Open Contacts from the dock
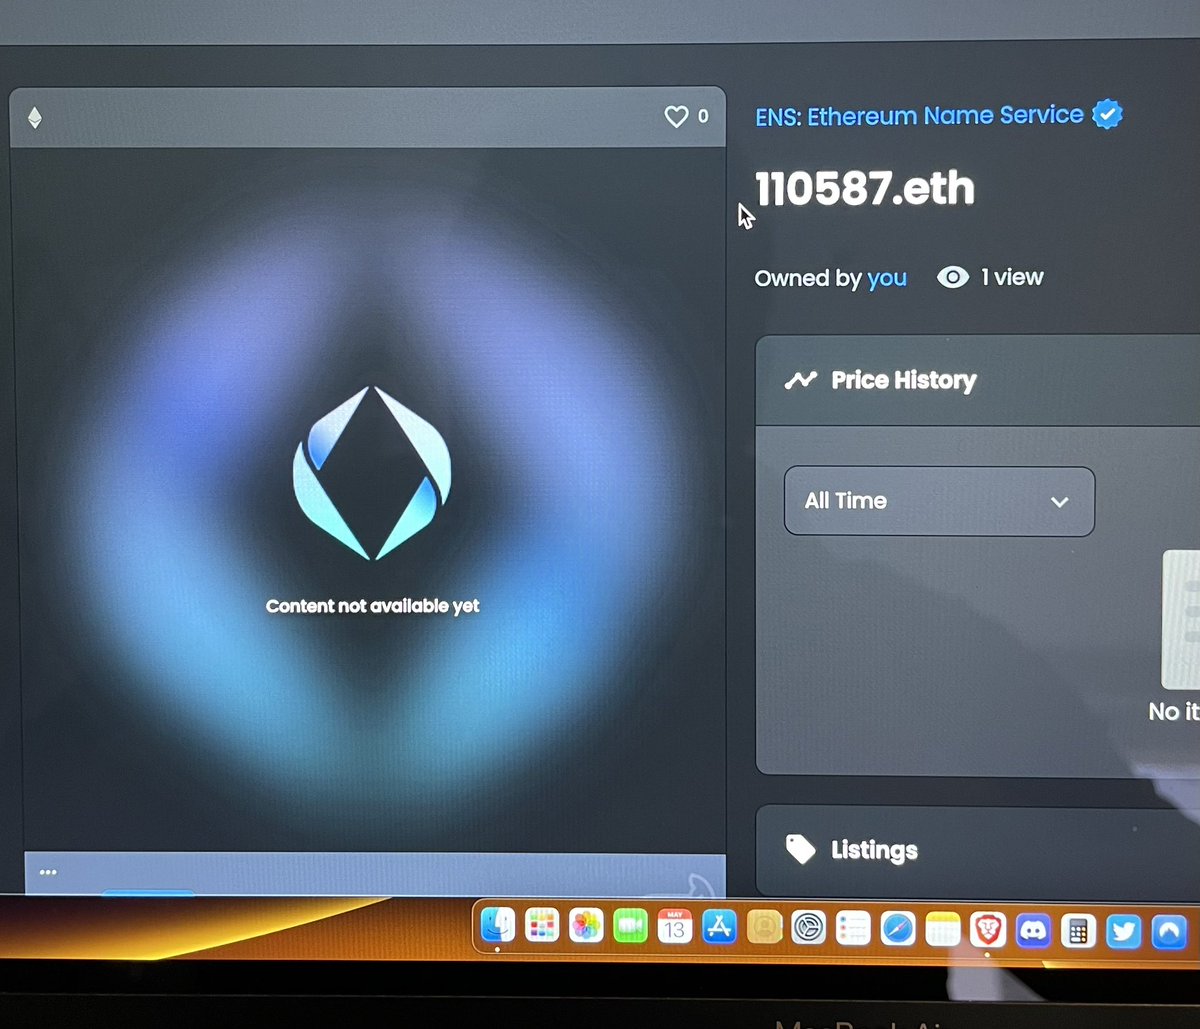Viewport: 1200px width, 1029px height. click(764, 929)
